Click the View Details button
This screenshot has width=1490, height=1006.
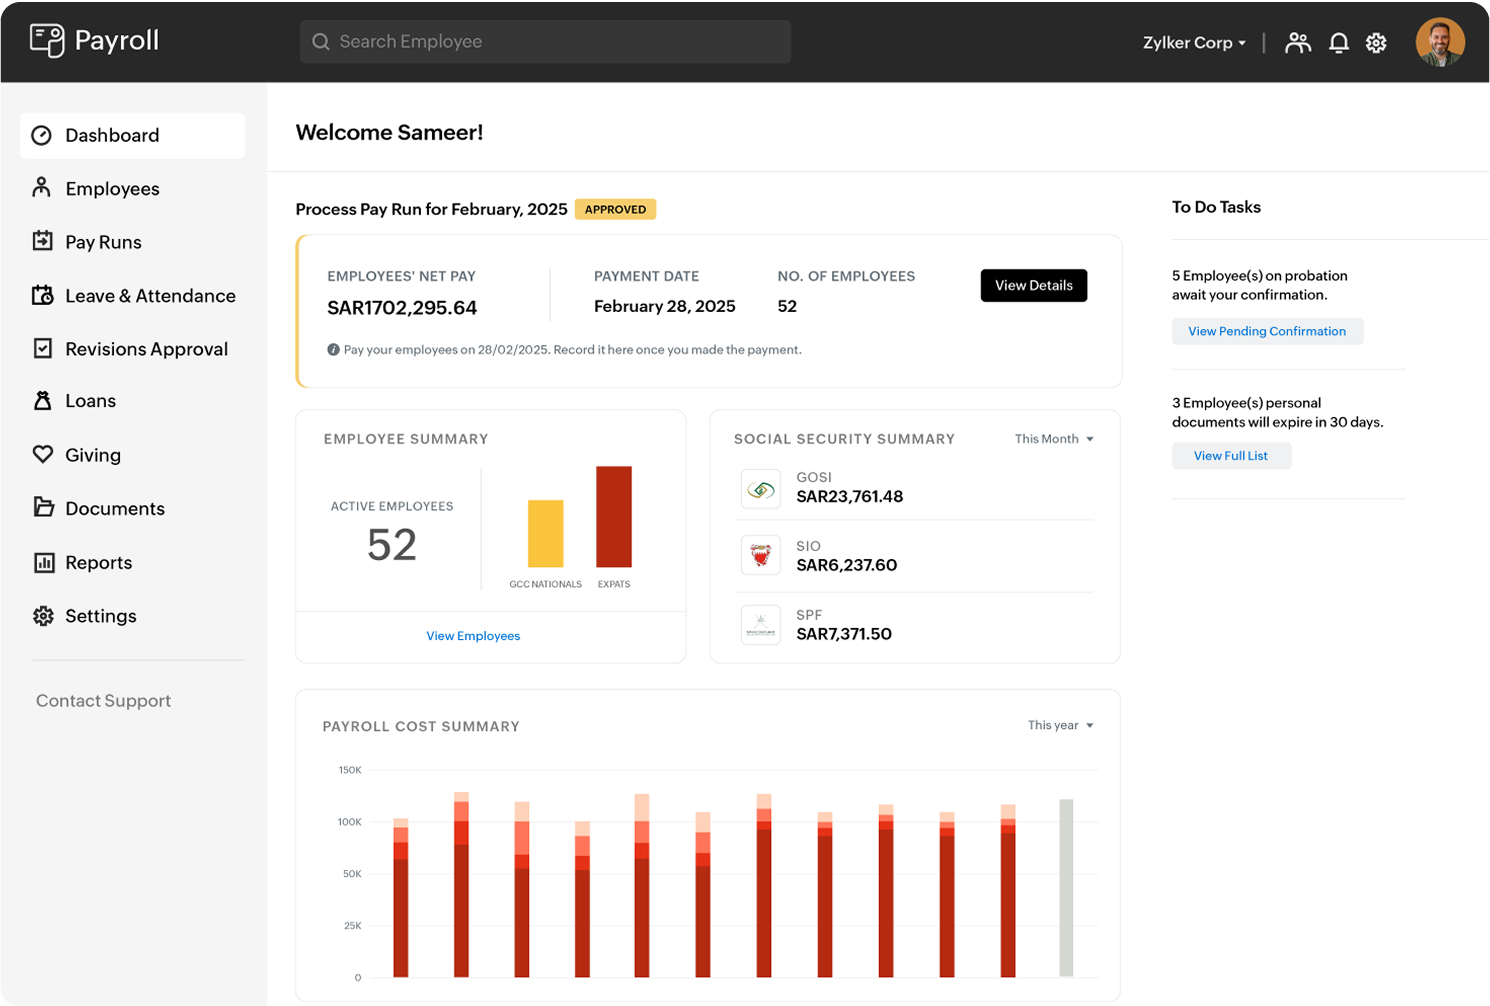tap(1033, 285)
